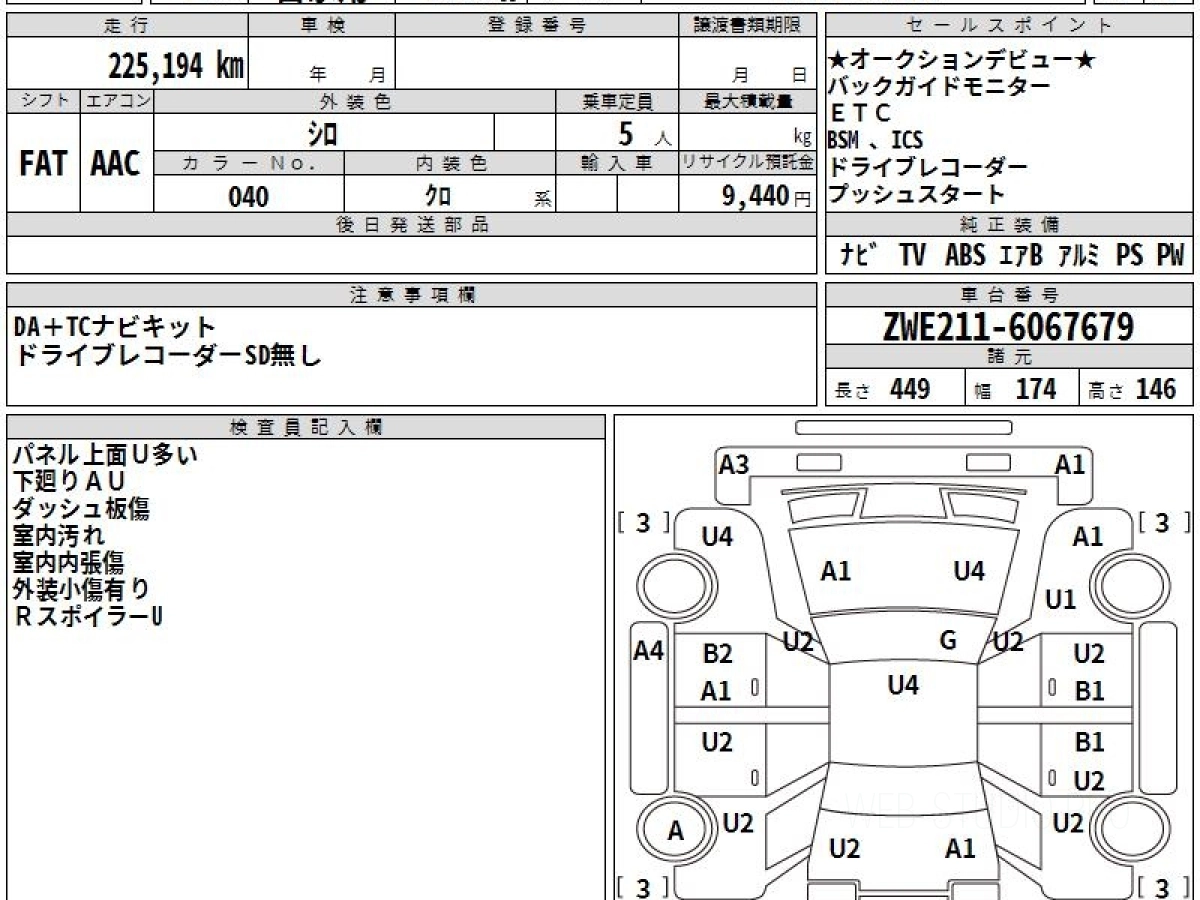Select the length value 449
1200x900 pixels.
[910, 389]
